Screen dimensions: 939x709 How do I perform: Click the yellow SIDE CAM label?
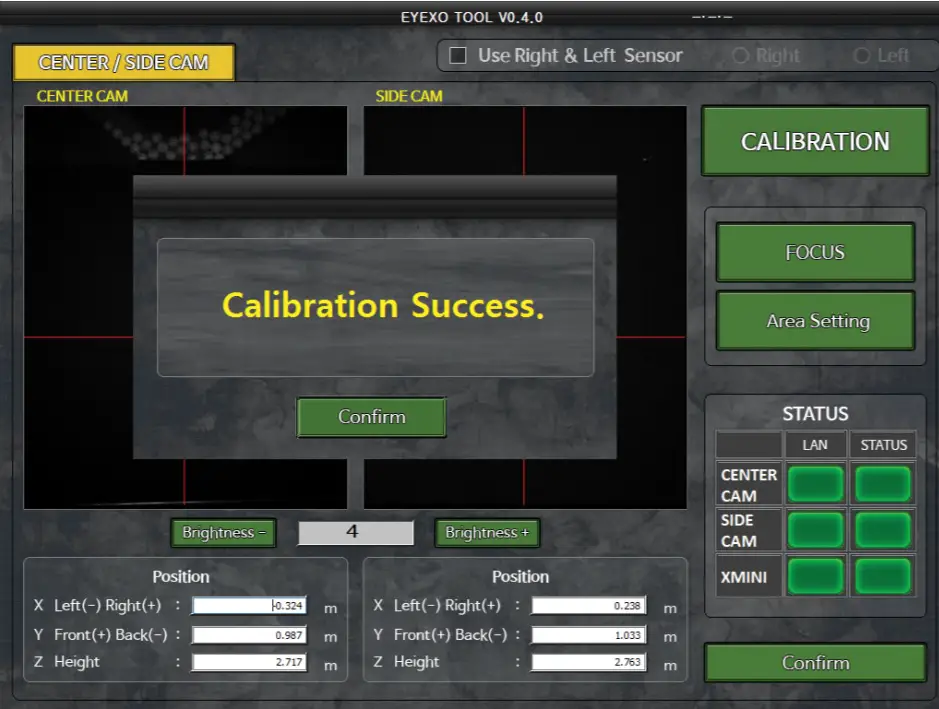point(409,96)
